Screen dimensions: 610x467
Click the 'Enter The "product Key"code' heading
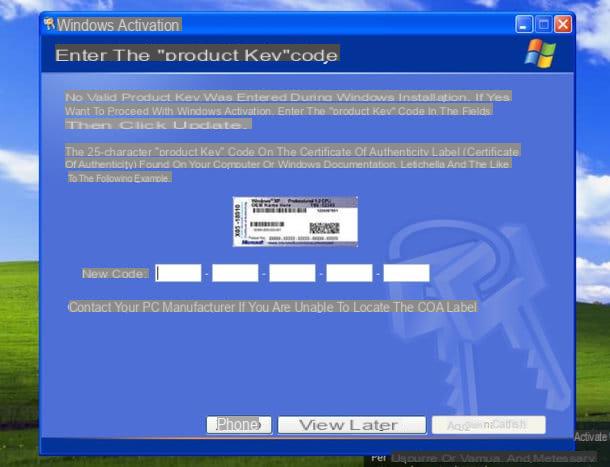pos(197,54)
